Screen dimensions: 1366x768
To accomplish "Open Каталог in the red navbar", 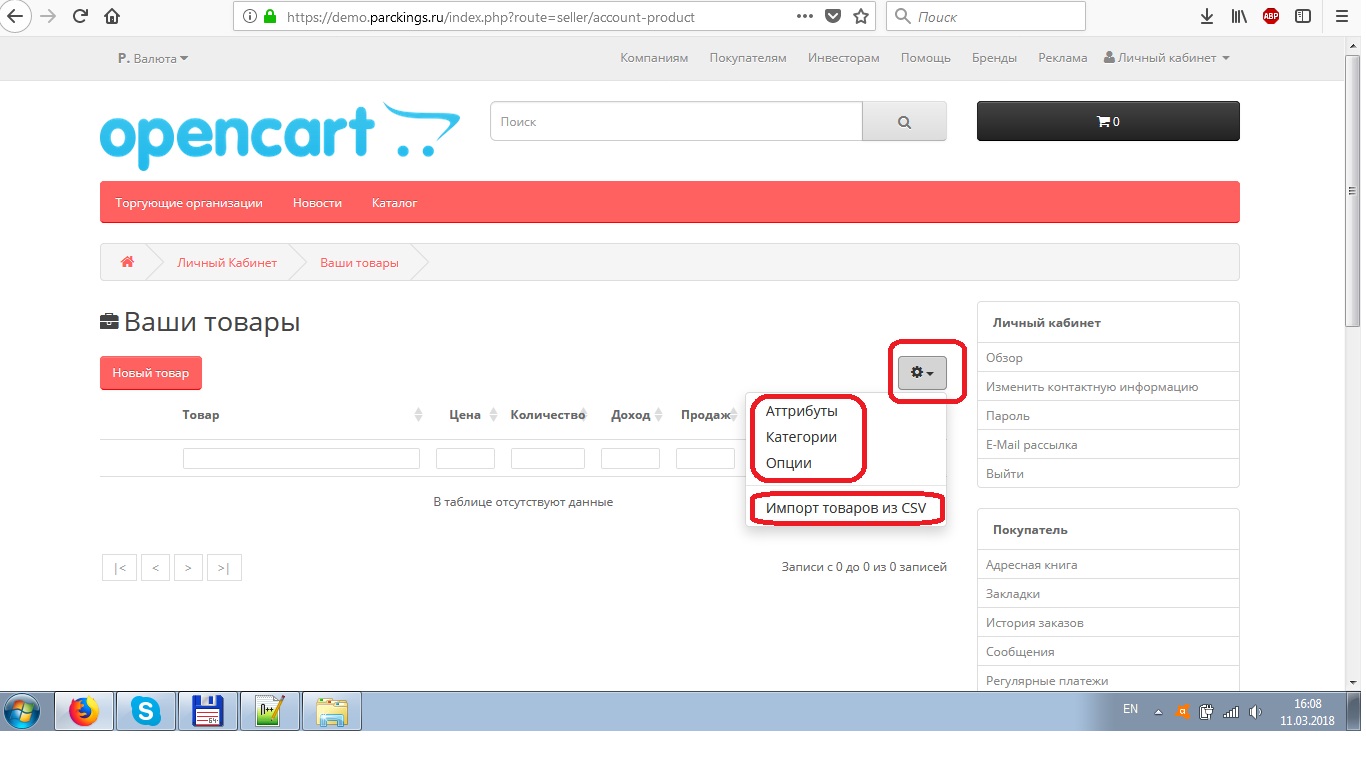I will (x=394, y=203).
